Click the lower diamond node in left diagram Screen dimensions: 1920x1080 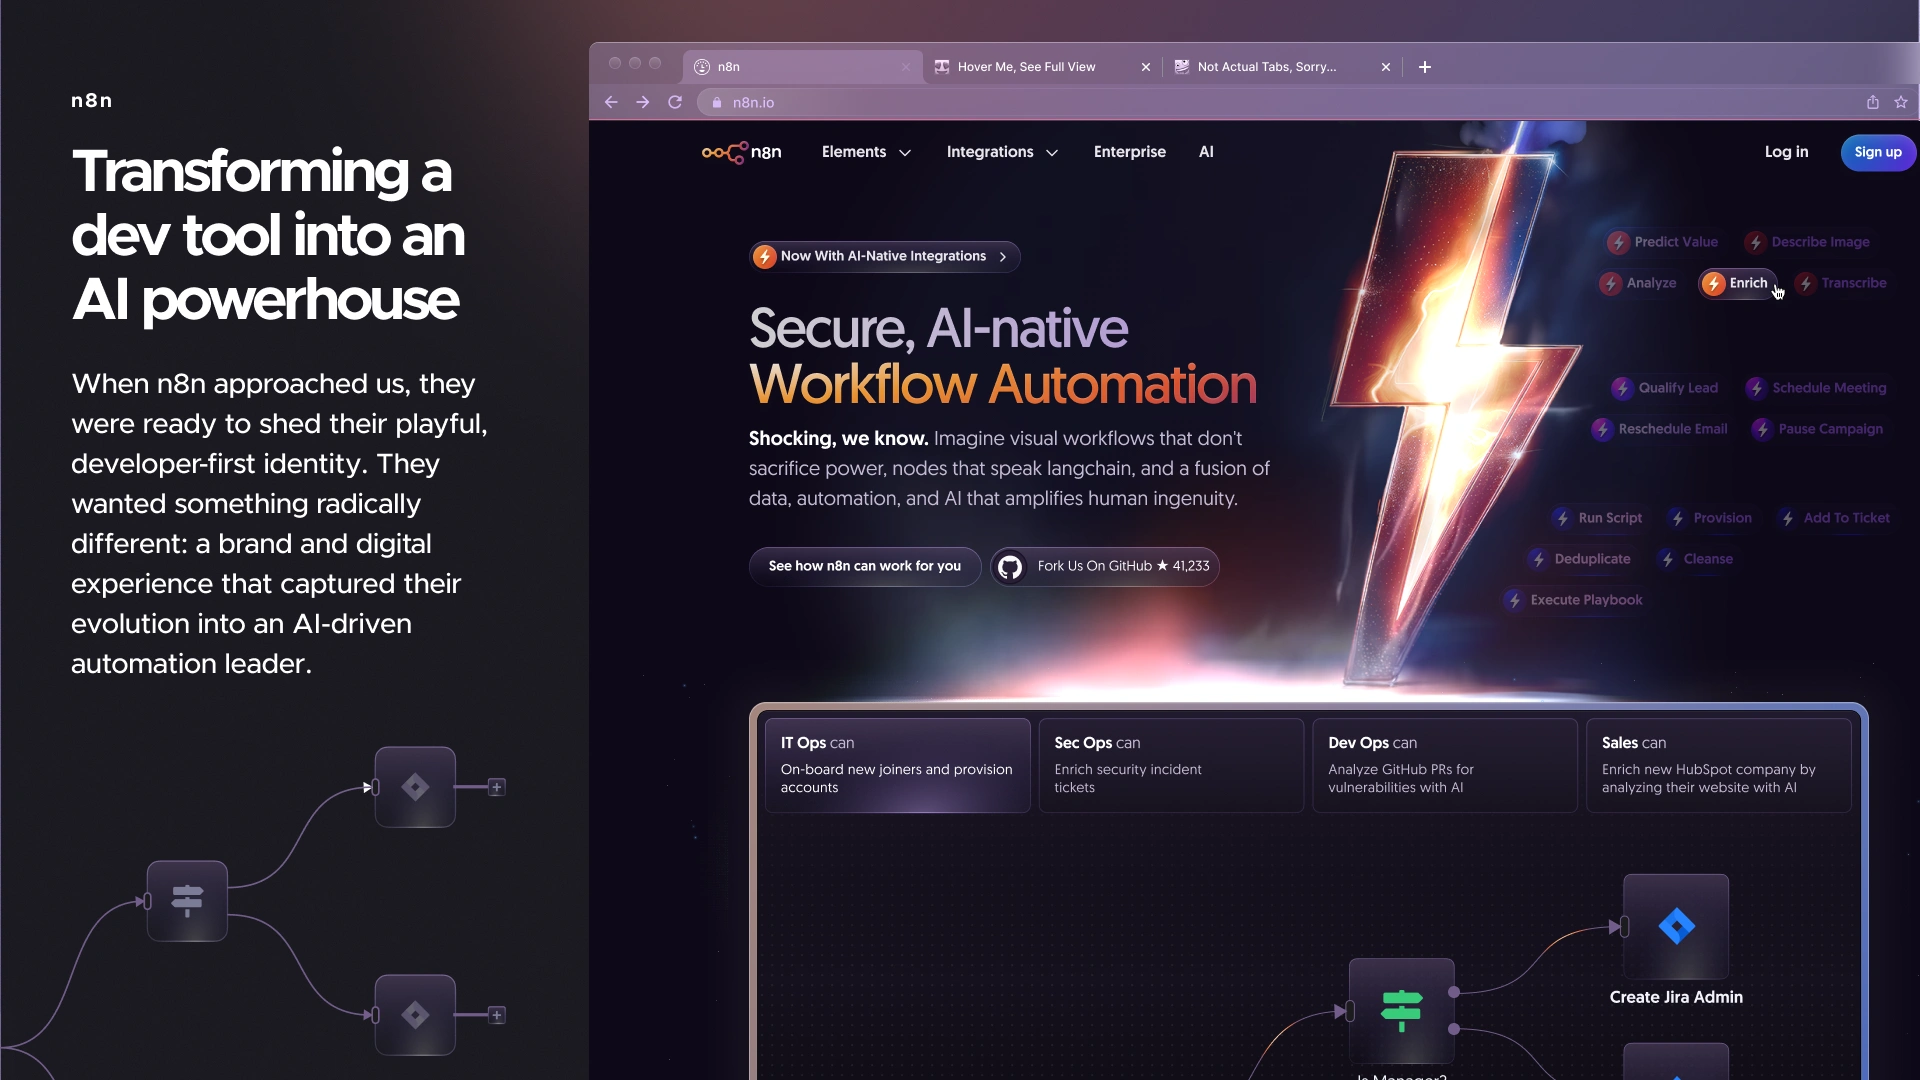[415, 1015]
